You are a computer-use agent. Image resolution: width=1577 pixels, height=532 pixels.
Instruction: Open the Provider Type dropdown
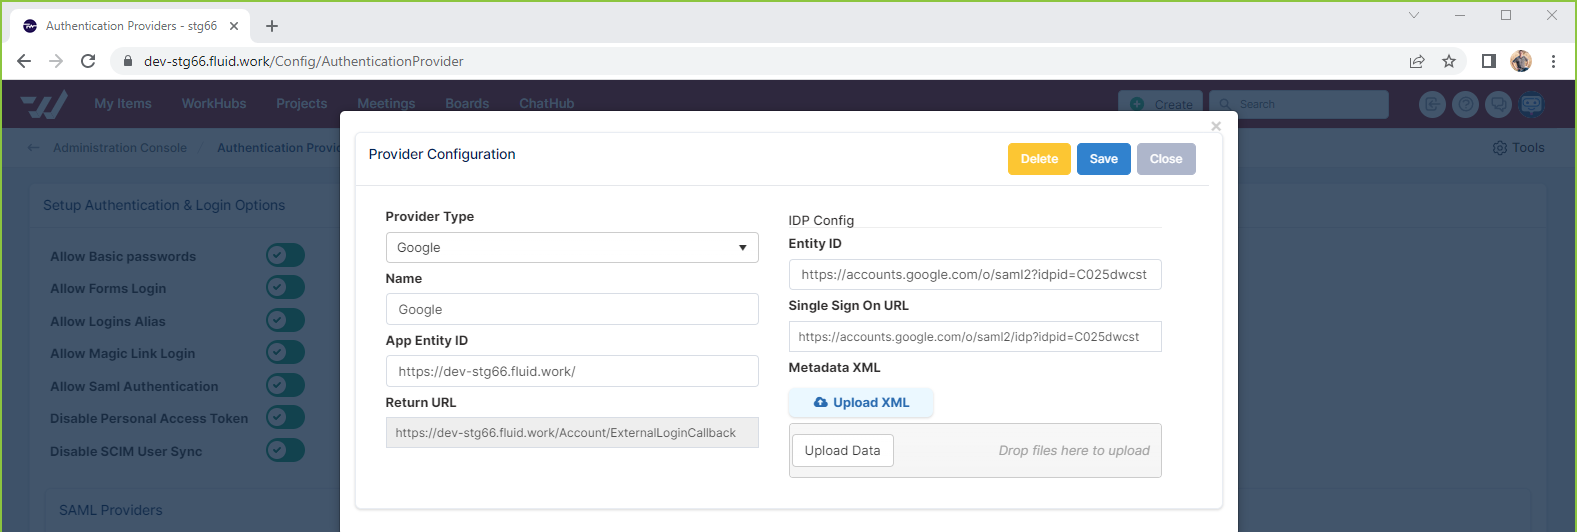point(571,248)
